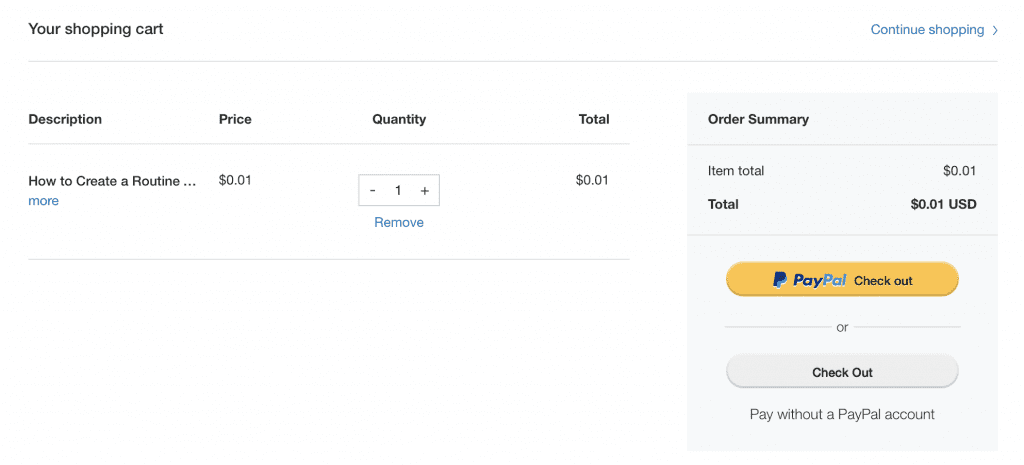Click the $0.01 USD total amount

(x=943, y=204)
